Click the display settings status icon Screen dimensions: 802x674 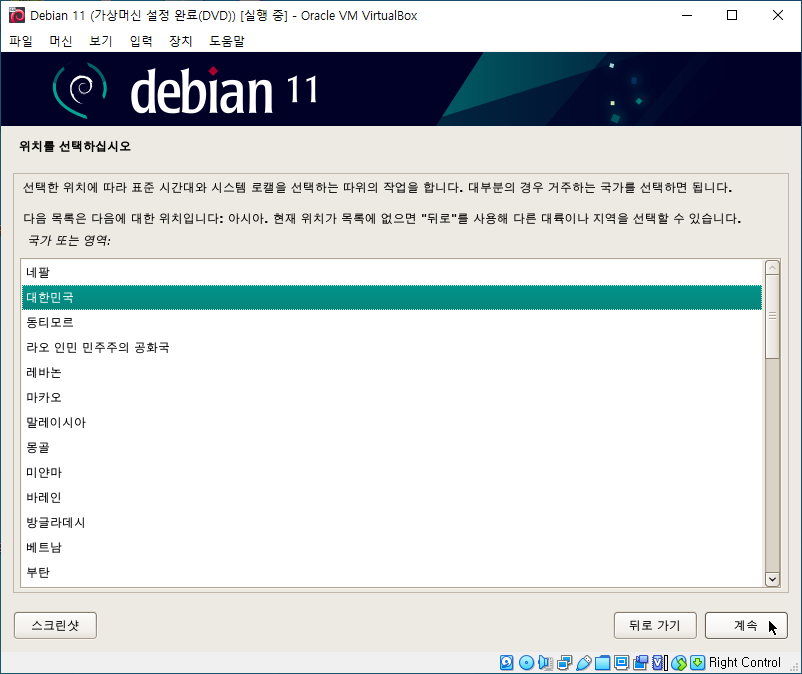[x=621, y=662]
